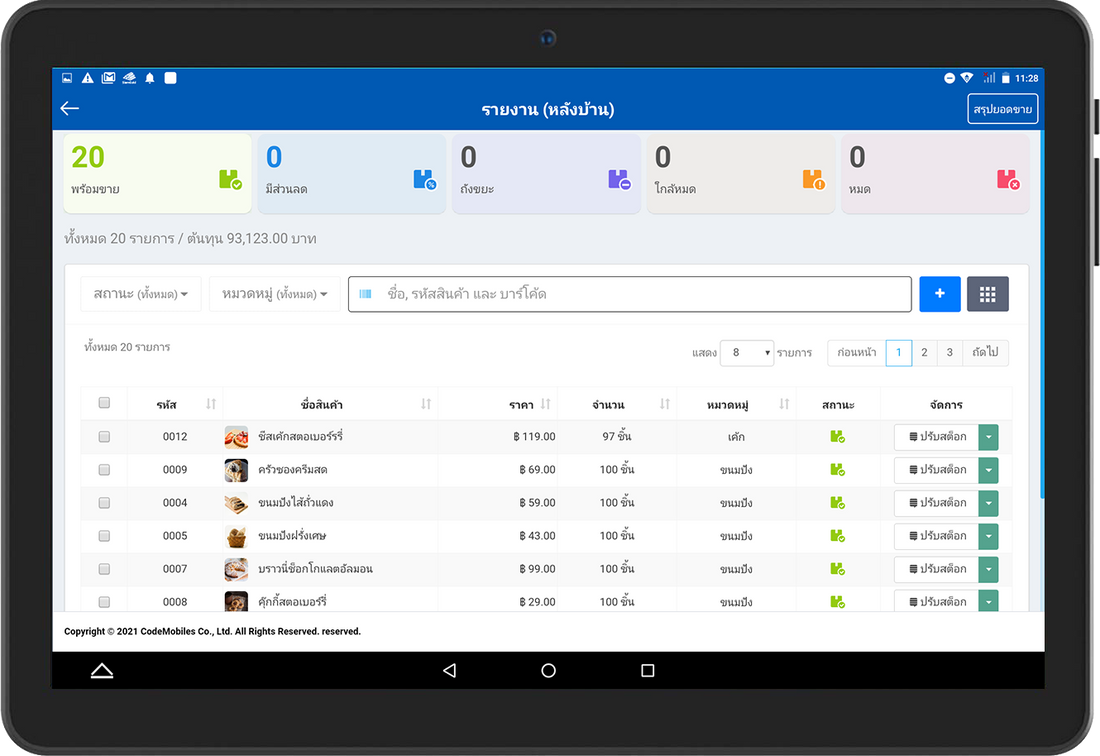Sort table by price column arrows
Viewport: 1100px width, 756px height.
tap(545, 404)
